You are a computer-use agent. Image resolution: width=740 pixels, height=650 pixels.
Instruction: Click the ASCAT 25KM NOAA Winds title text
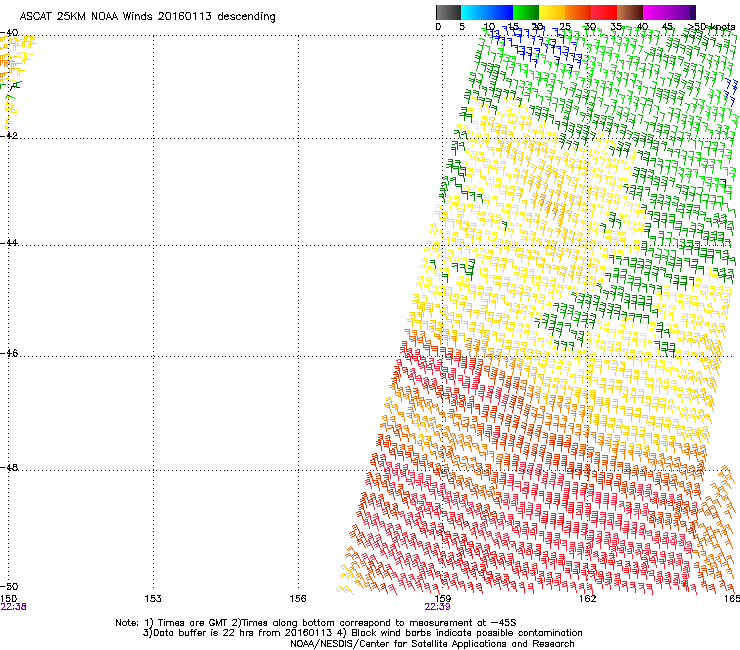pyautogui.click(x=147, y=17)
